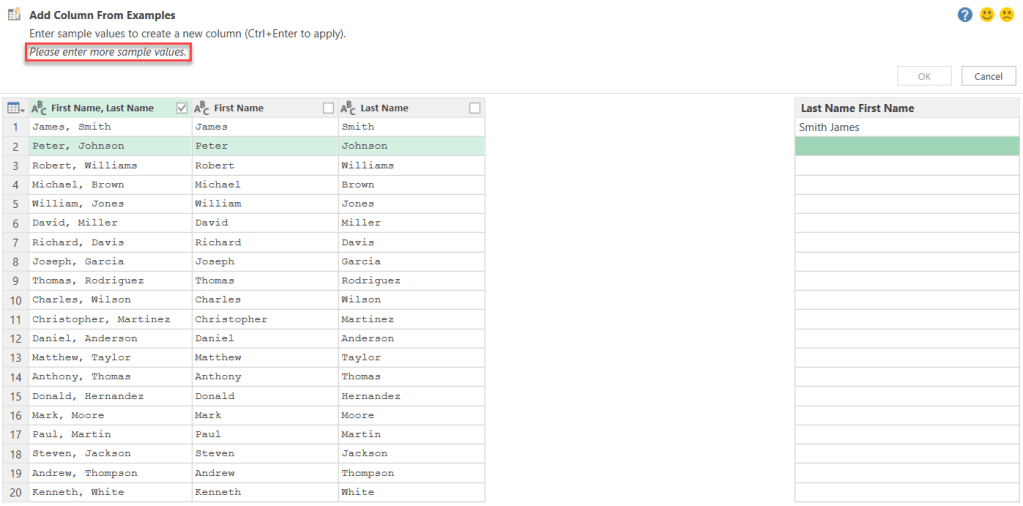Uncheck the First Name, Last Name column checkbox
The height and width of the screenshot is (506, 1023).
181,108
